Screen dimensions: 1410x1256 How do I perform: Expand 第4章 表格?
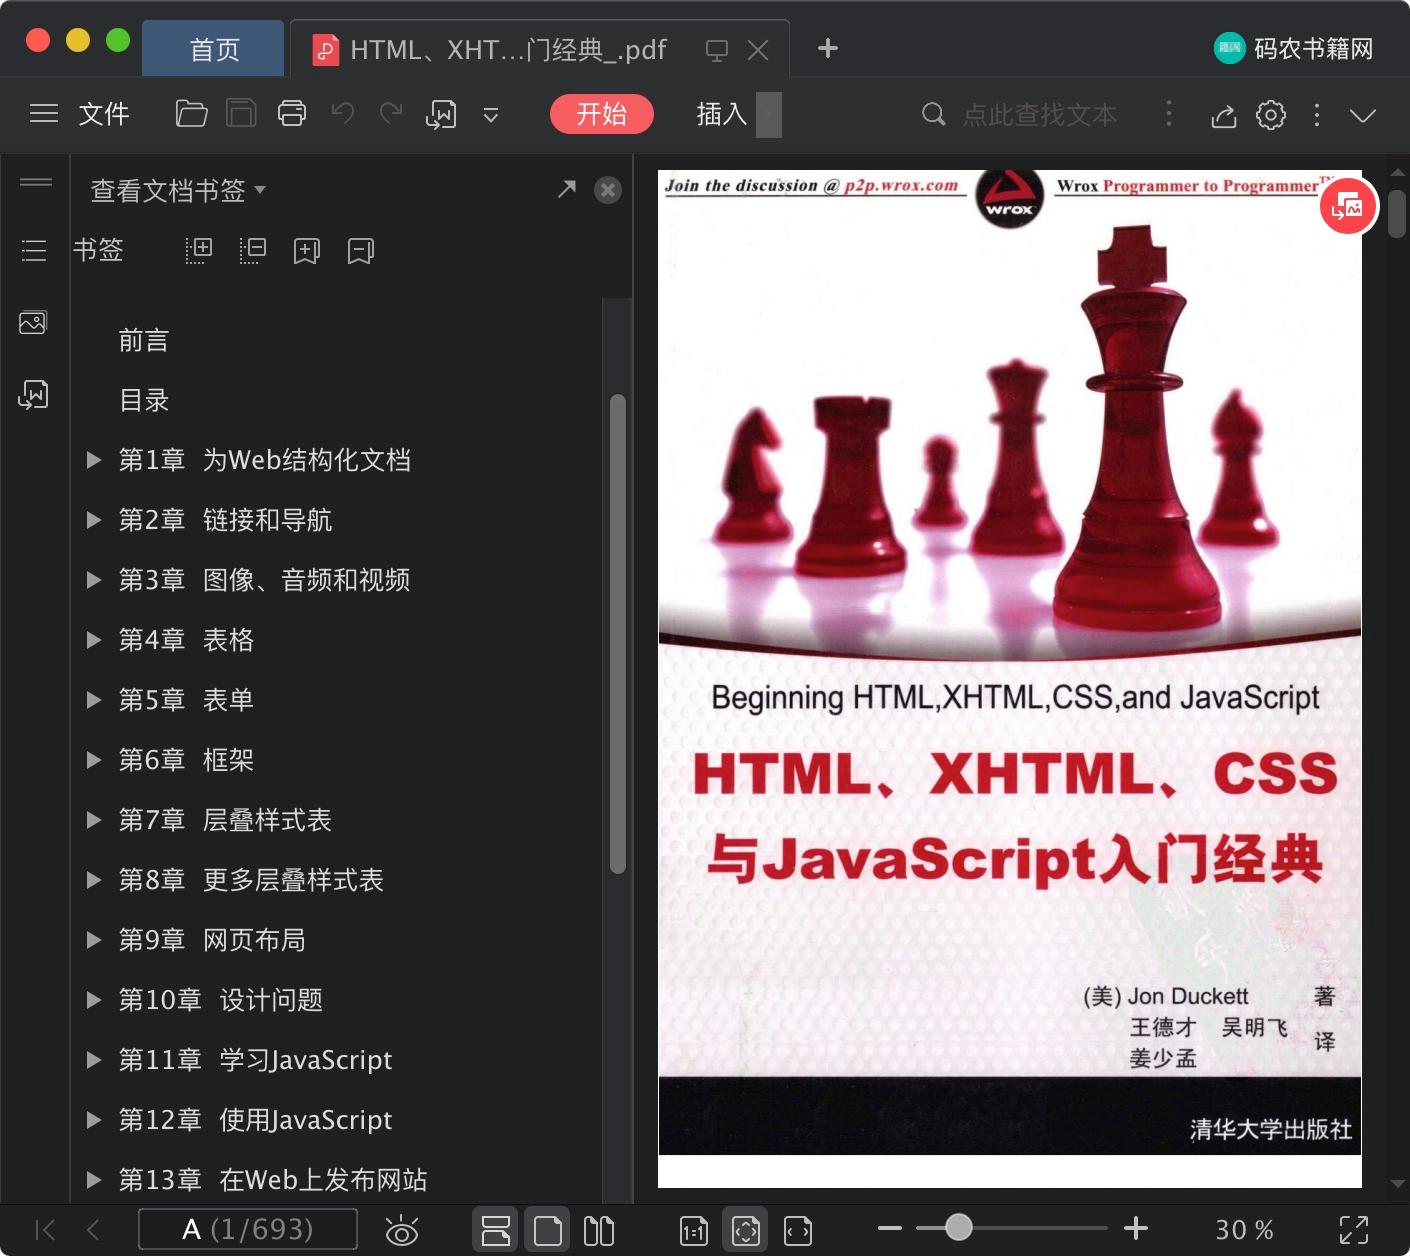pos(94,640)
